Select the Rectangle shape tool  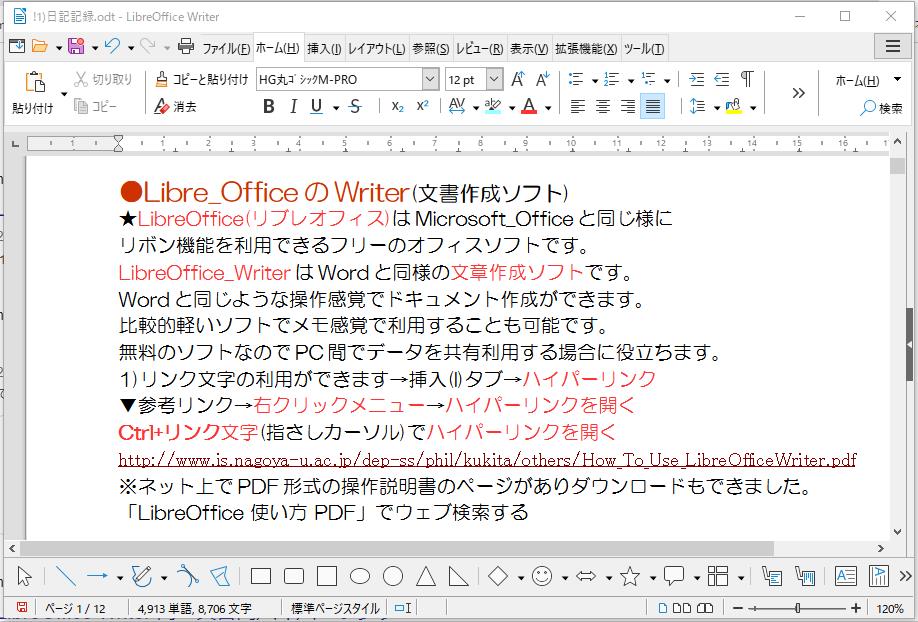[x=261, y=576]
